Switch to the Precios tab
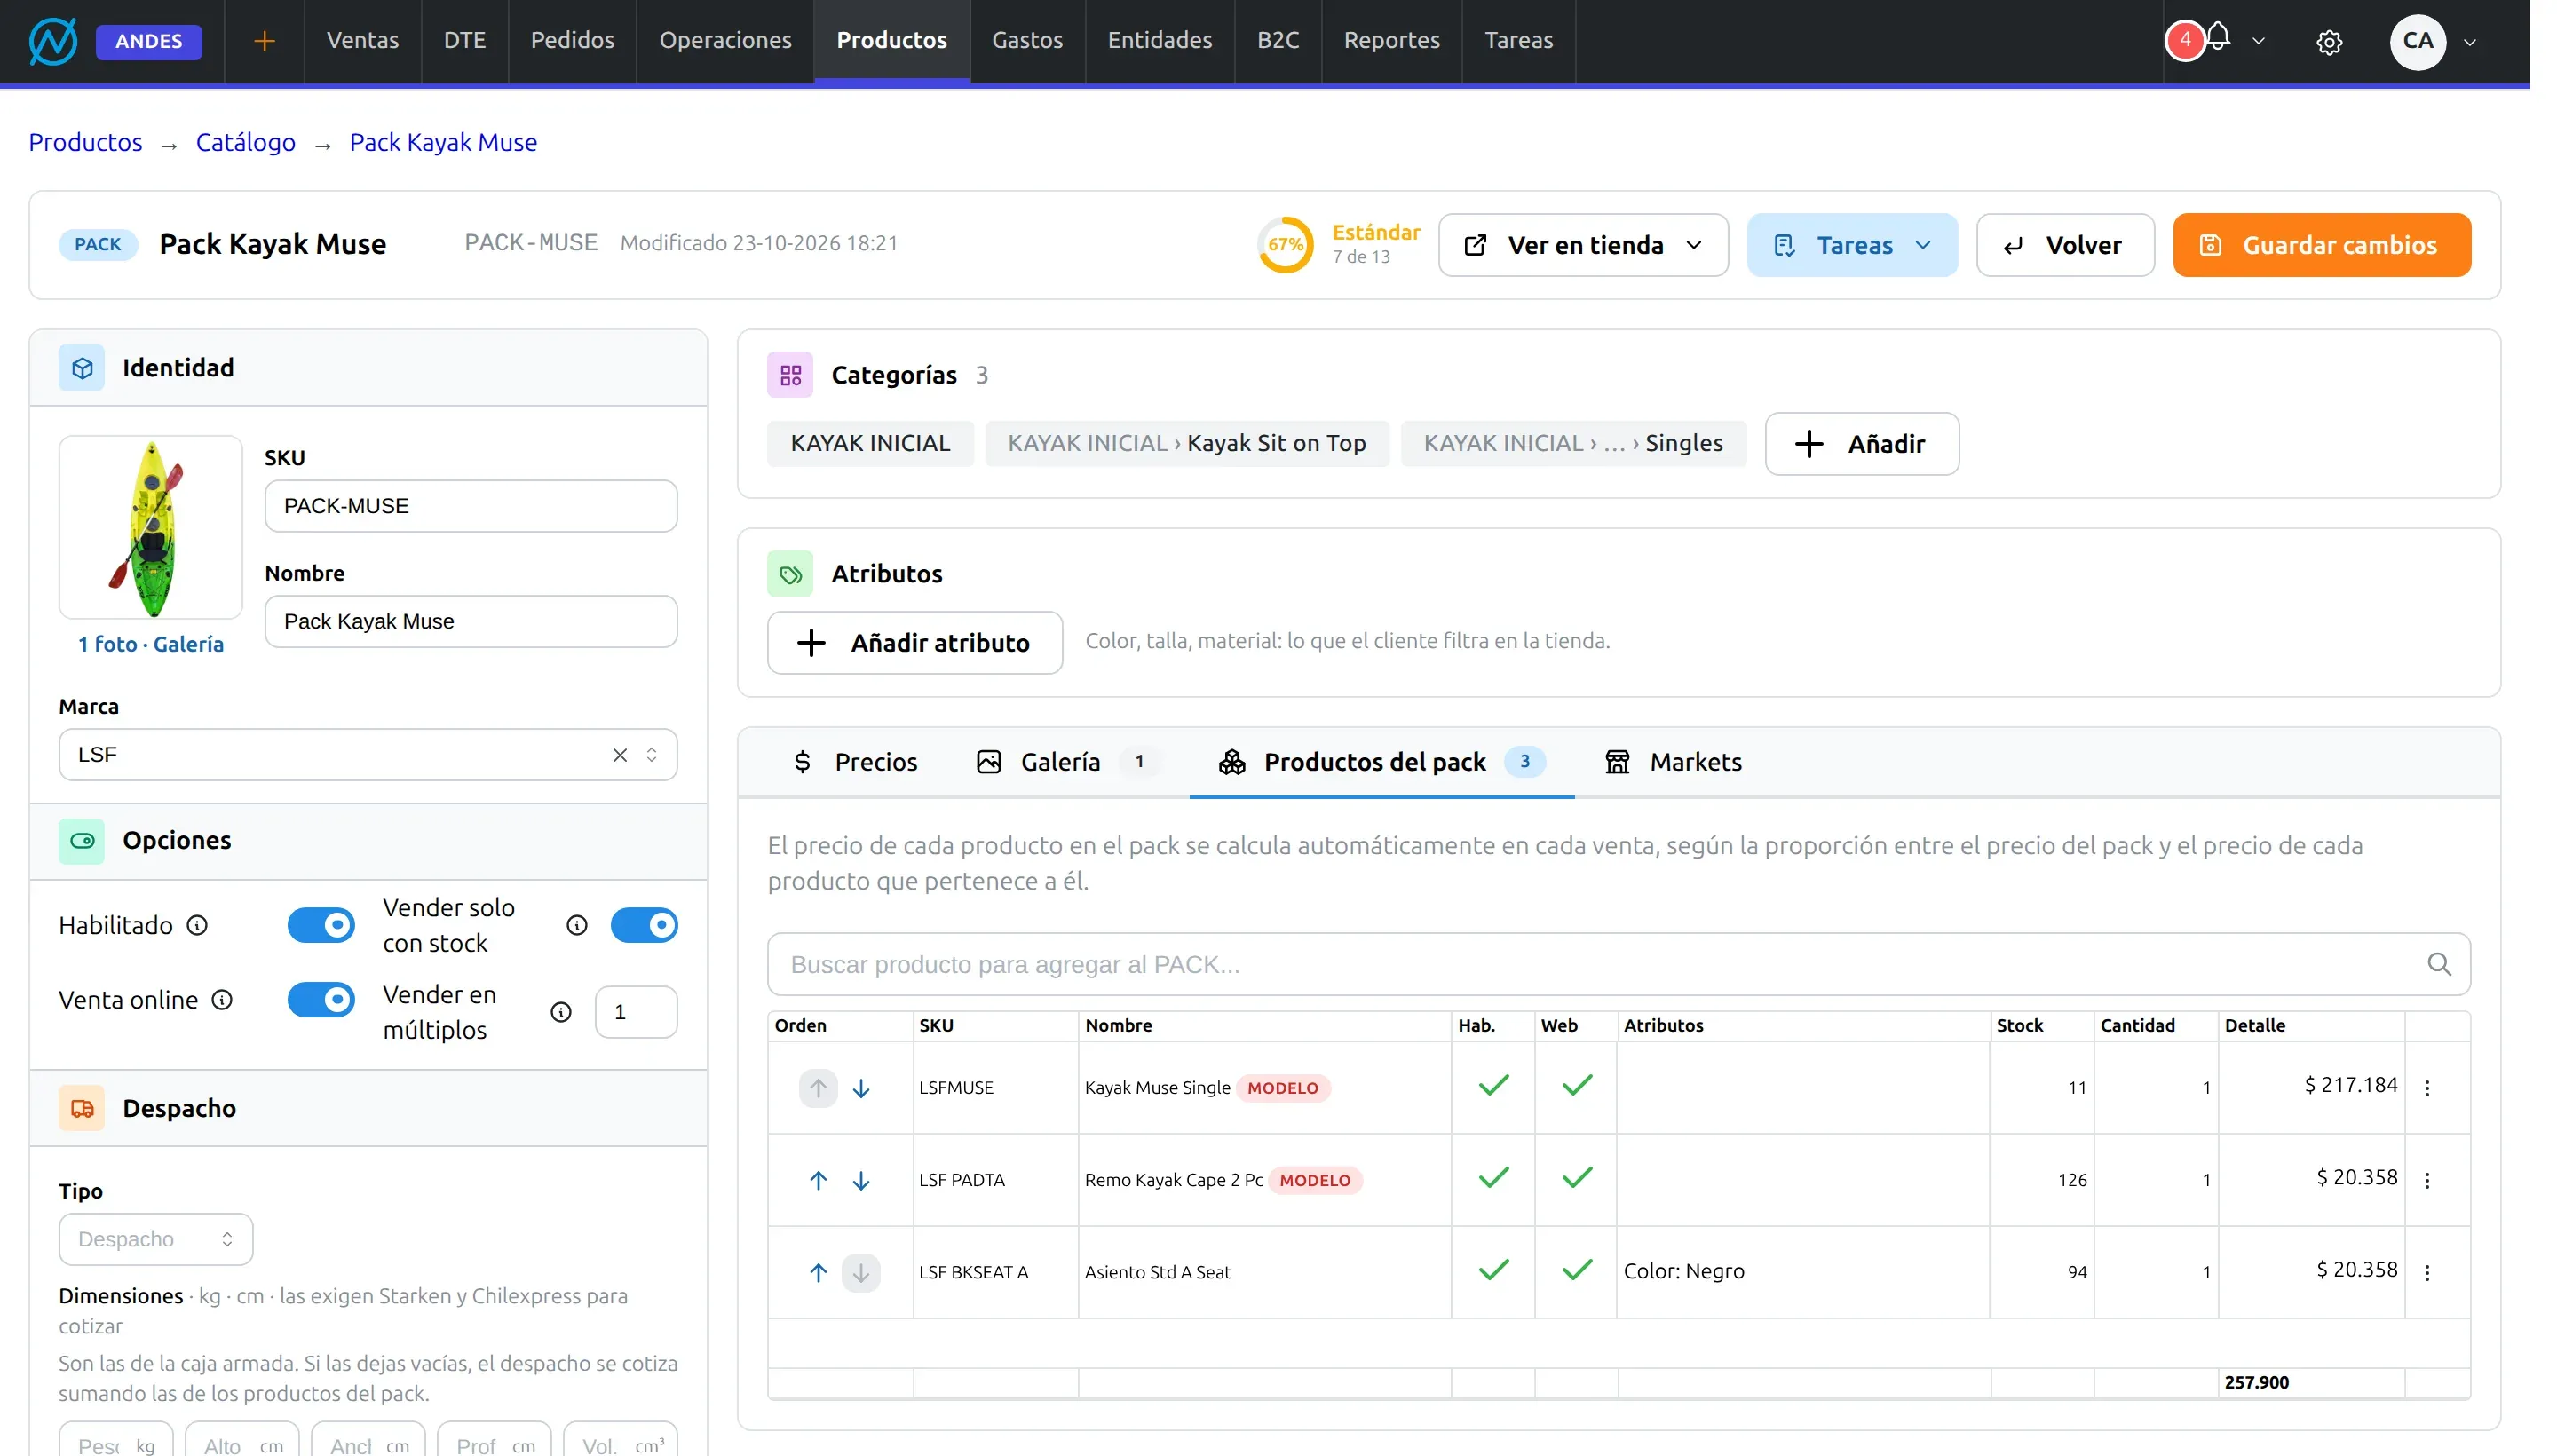The width and height of the screenshot is (2557, 1456). pos(855,762)
